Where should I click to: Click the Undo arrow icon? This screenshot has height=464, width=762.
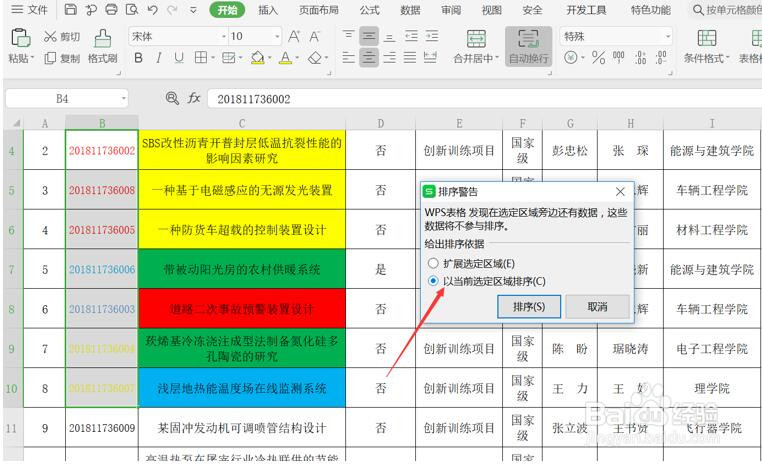(x=153, y=9)
